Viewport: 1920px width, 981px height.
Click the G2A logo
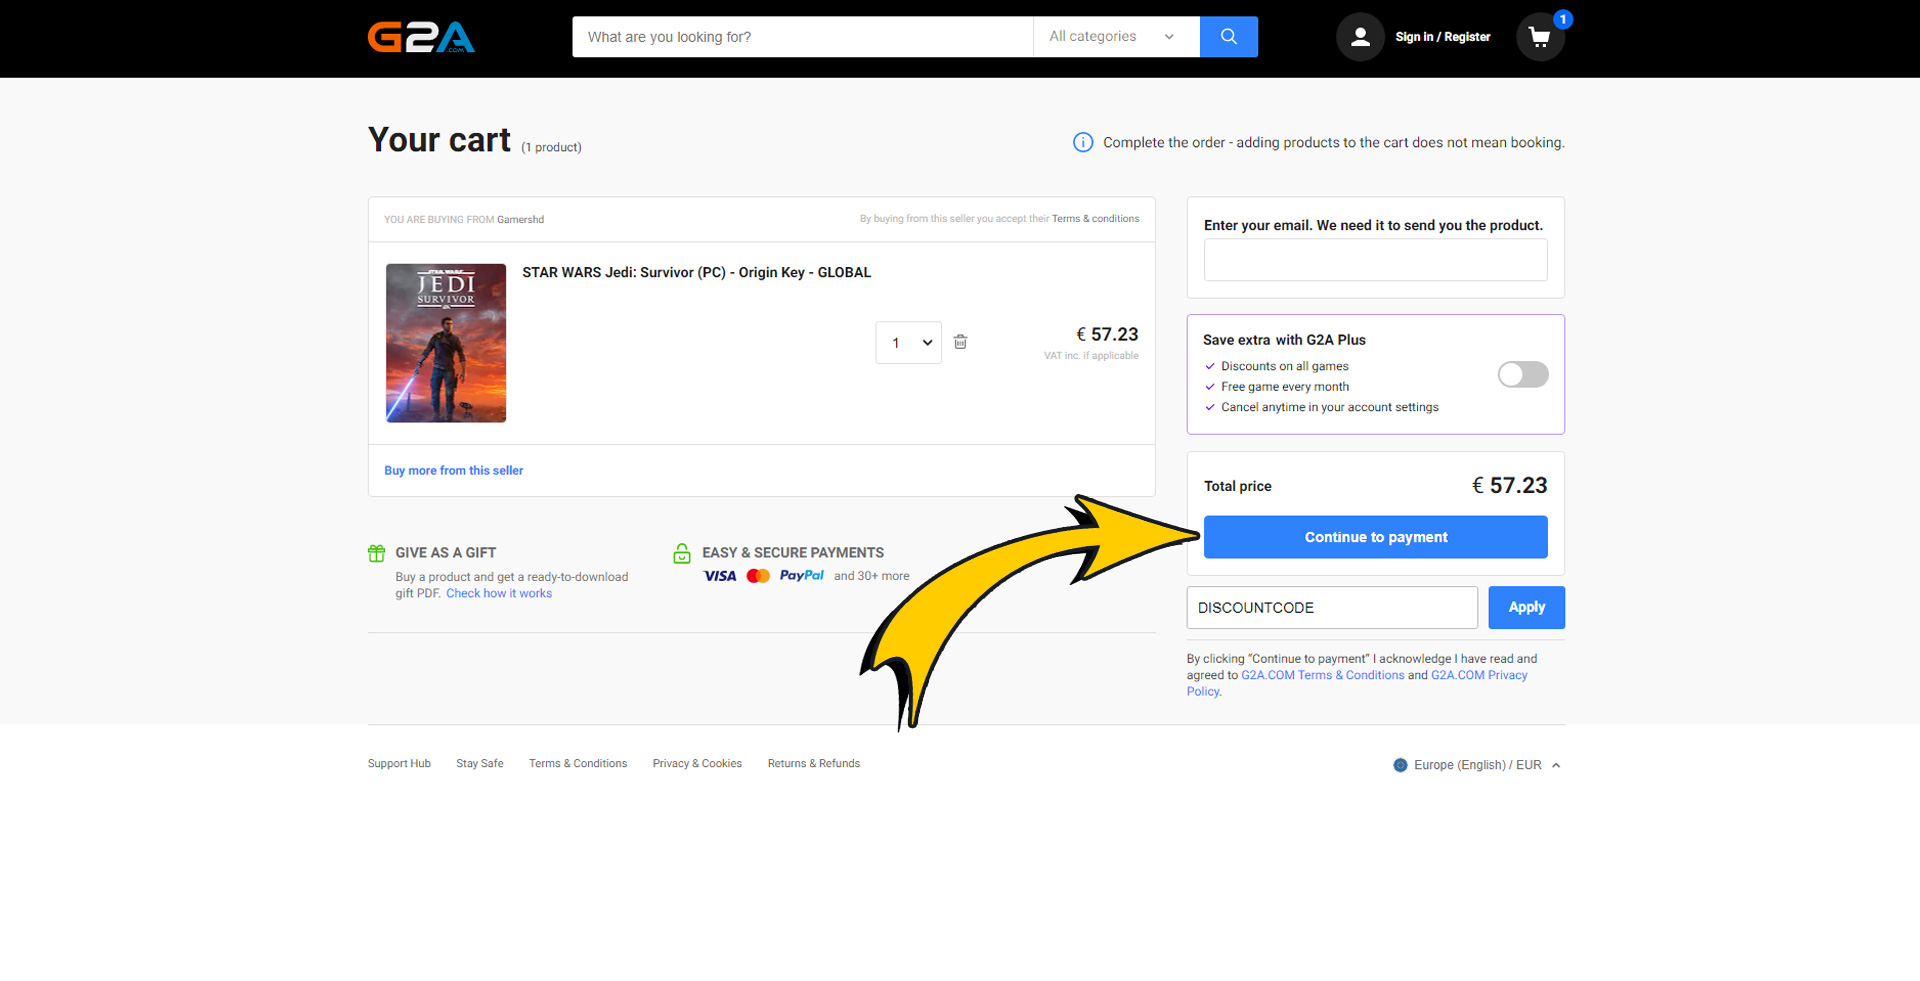point(421,37)
